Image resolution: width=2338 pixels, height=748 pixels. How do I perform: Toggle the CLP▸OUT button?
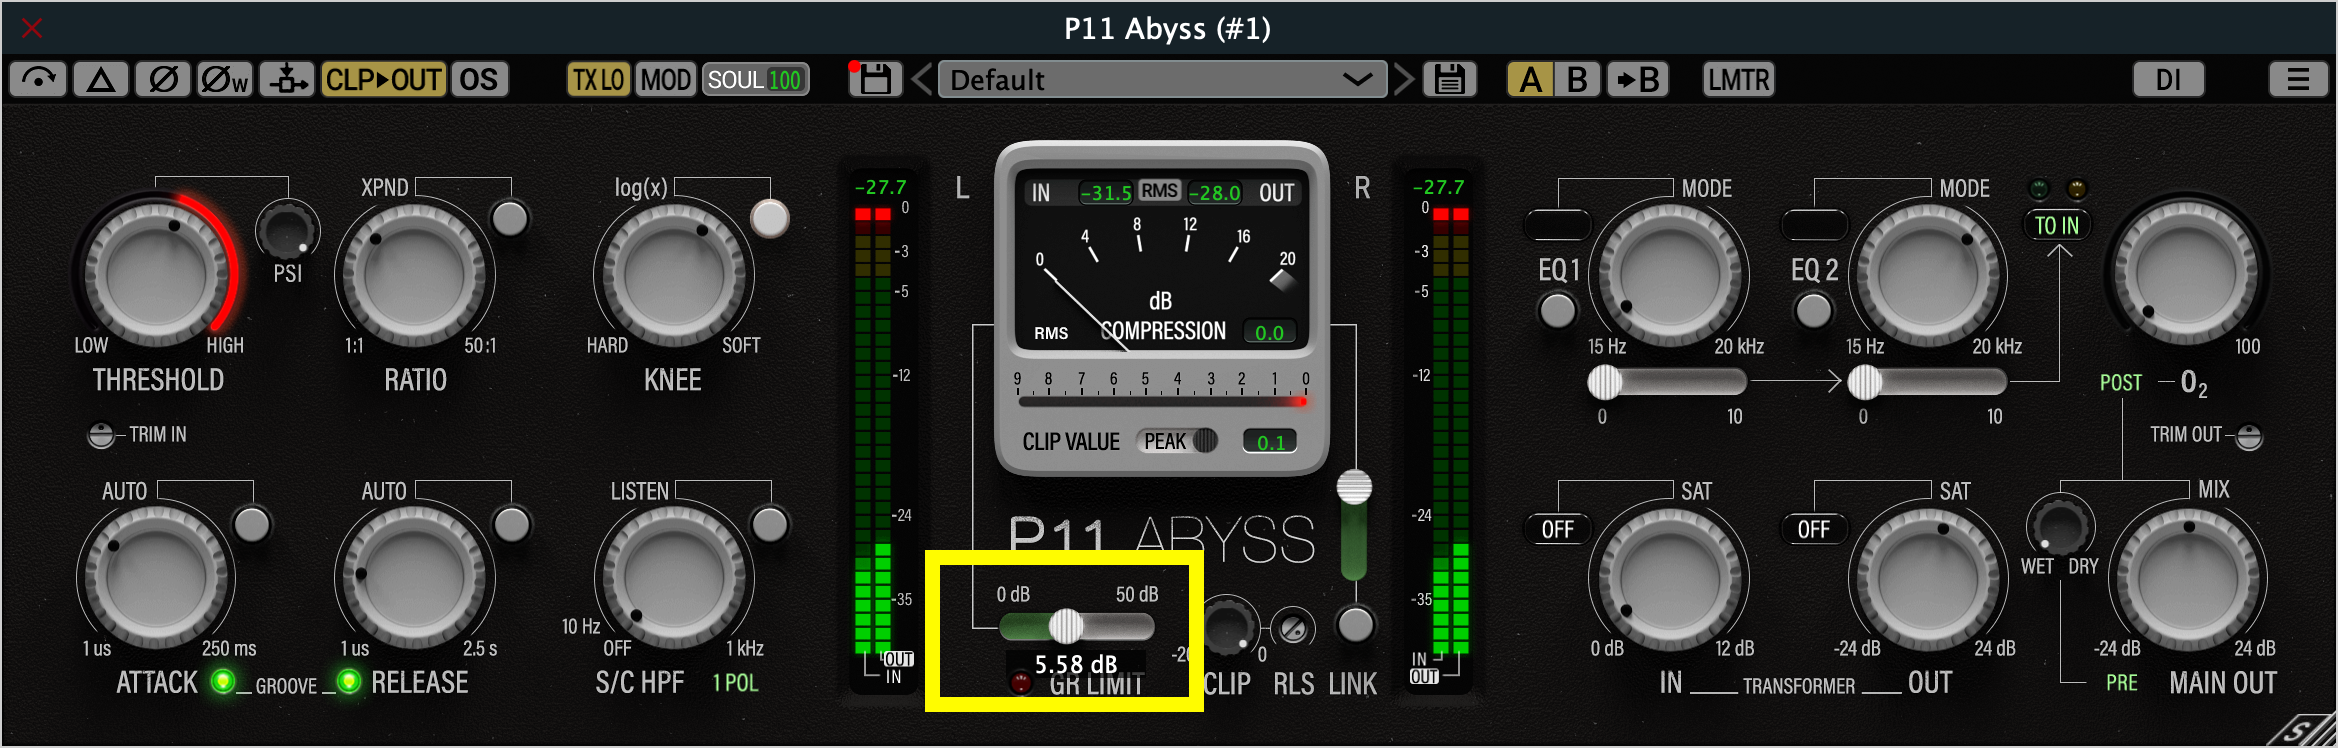(x=383, y=79)
